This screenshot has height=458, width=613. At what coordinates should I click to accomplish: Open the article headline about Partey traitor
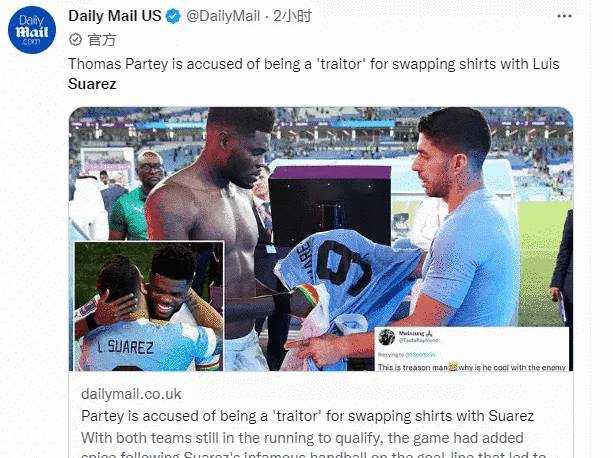(x=307, y=416)
